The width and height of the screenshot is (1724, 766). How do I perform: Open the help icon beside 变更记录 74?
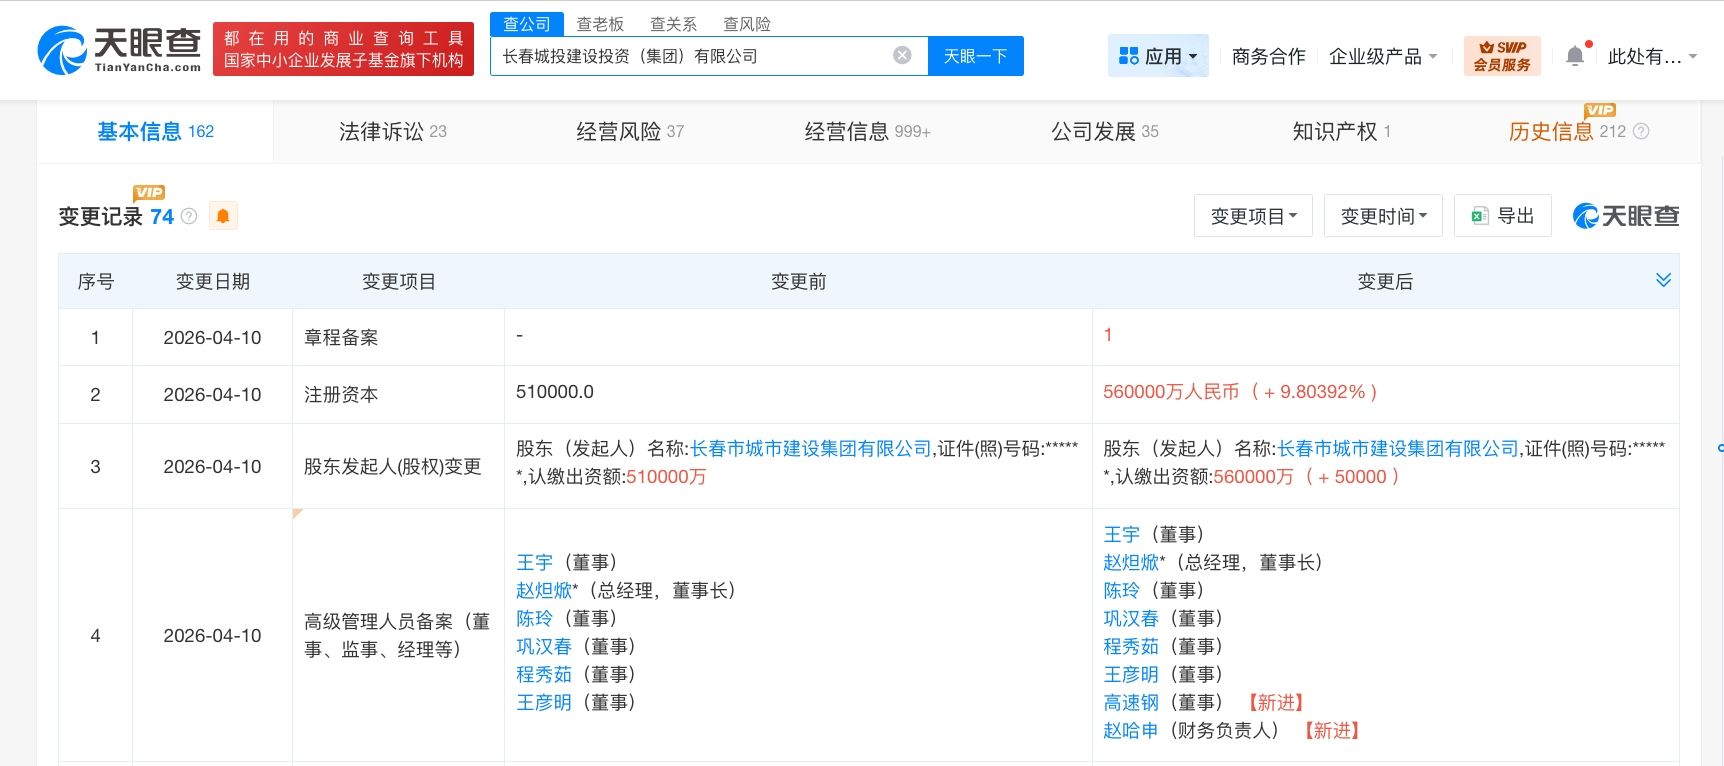point(189,216)
